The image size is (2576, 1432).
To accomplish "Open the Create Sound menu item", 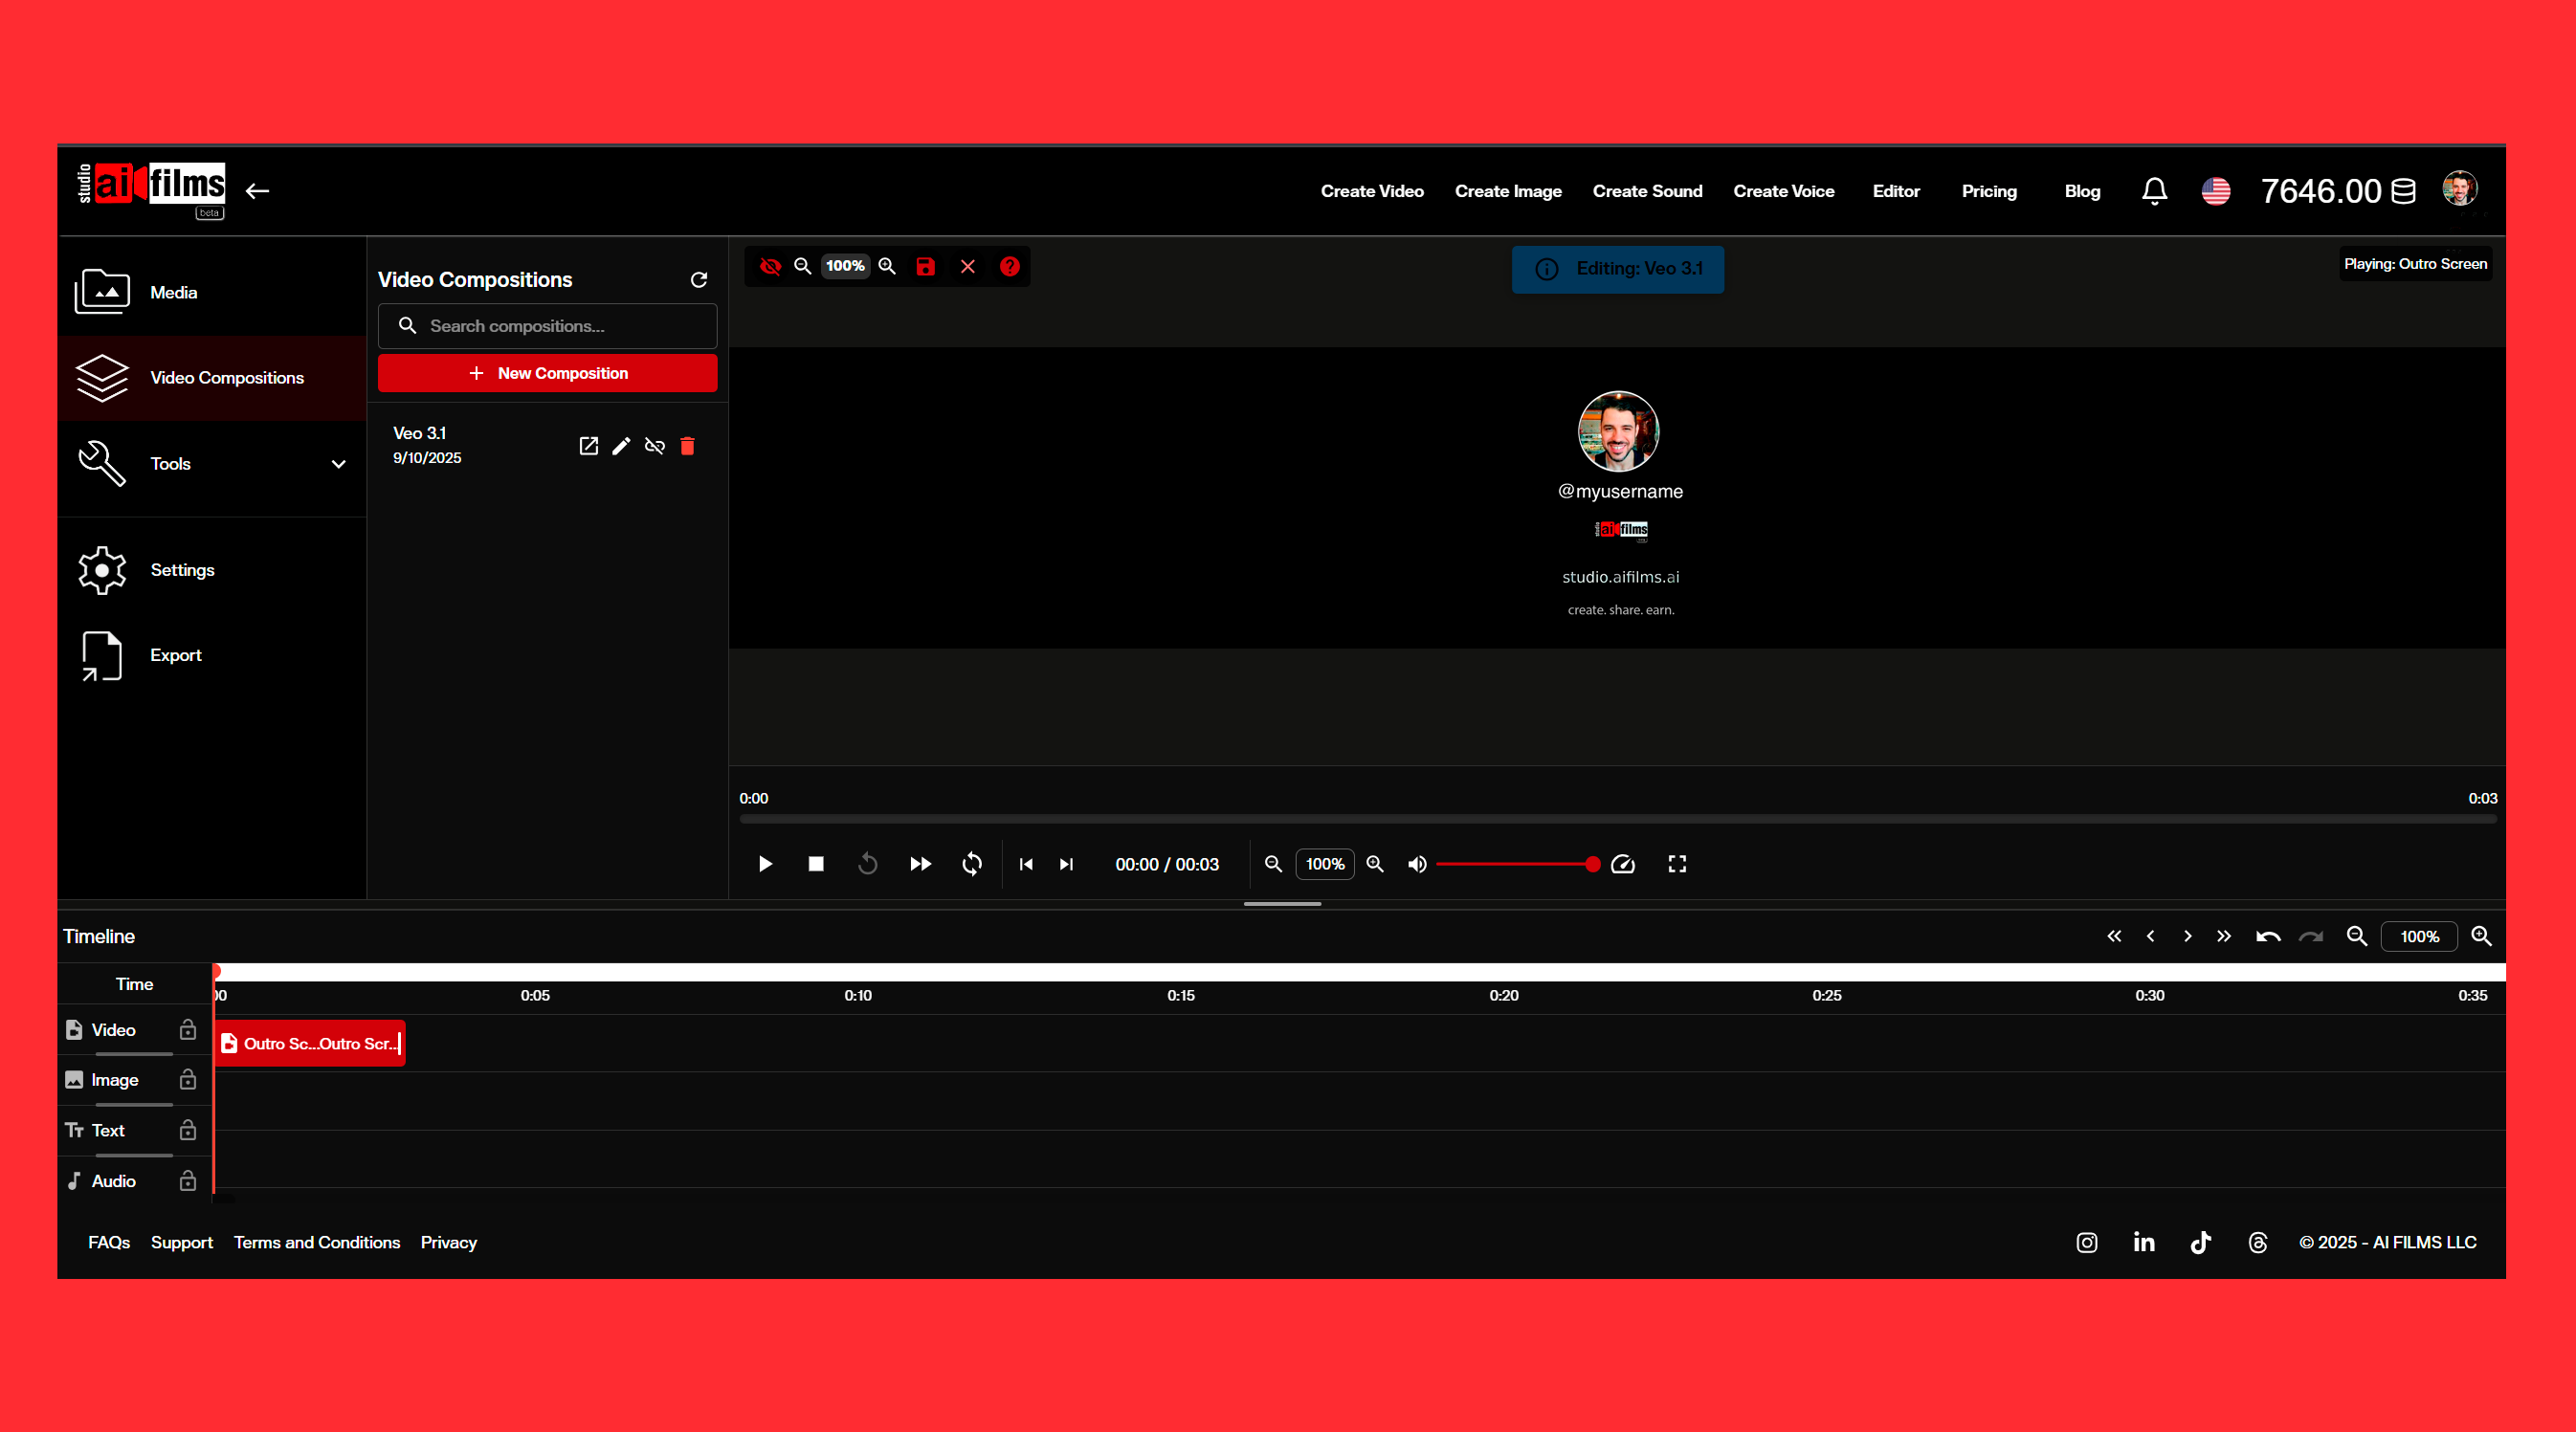I will tap(1647, 190).
